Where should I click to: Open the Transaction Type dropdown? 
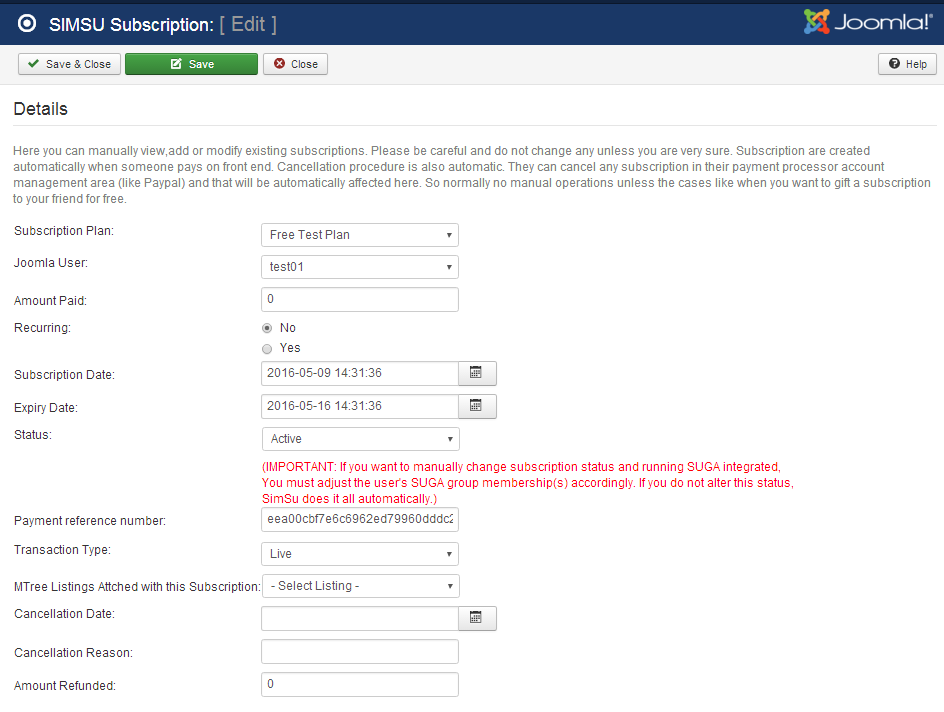coord(359,554)
